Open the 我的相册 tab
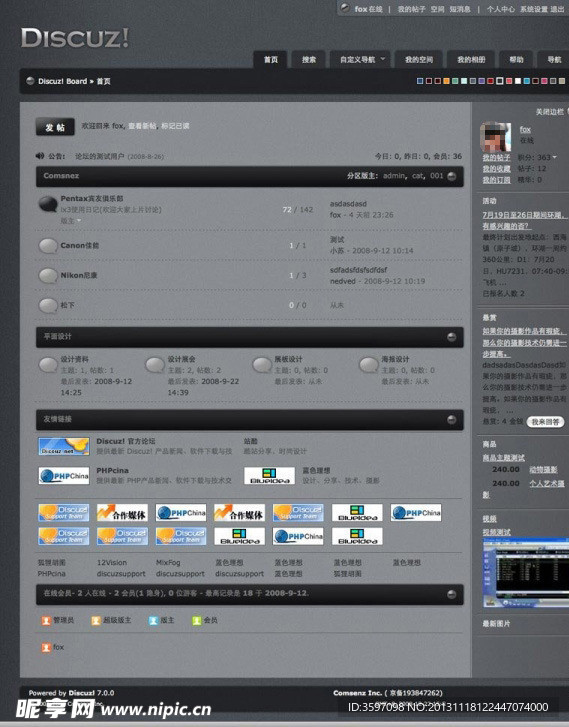This screenshot has width=569, height=727. click(471, 59)
